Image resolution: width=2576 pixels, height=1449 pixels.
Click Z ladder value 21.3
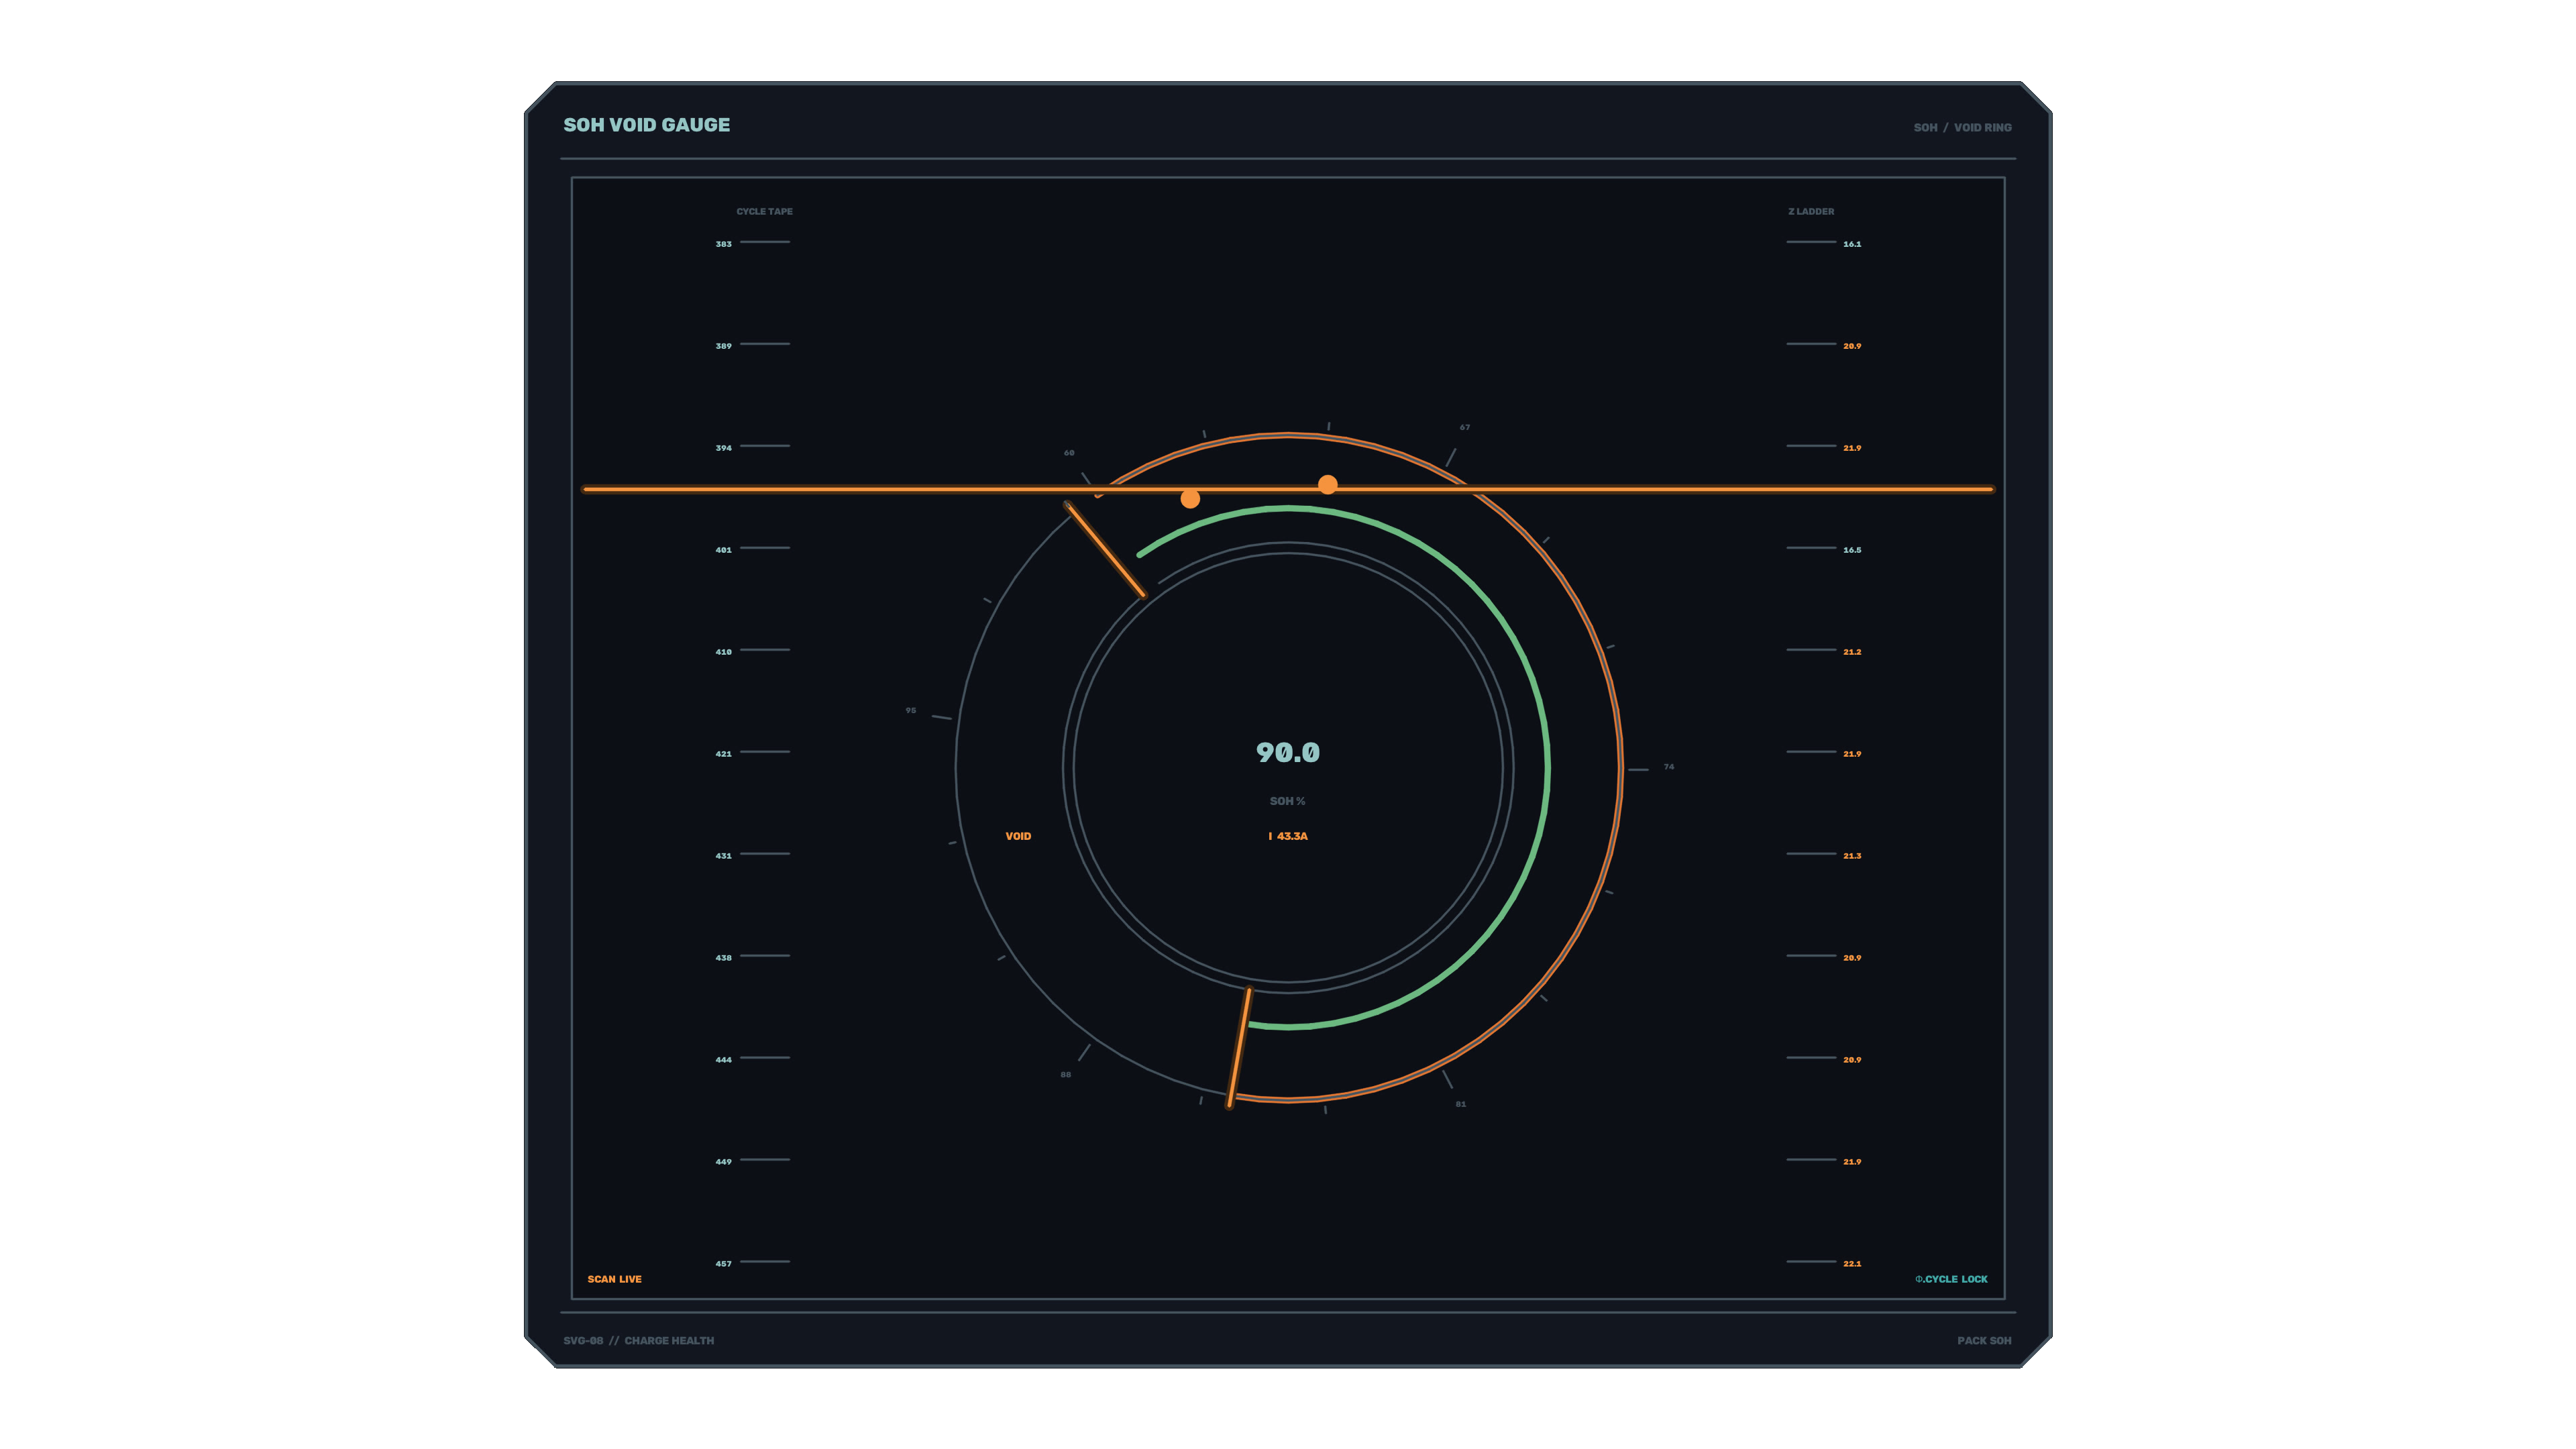1852,856
